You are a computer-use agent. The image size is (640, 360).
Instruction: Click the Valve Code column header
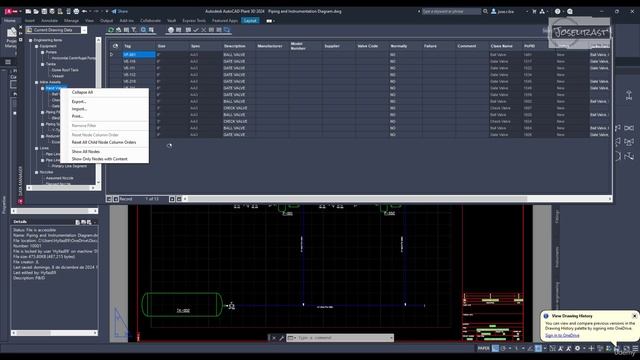[x=372, y=46]
